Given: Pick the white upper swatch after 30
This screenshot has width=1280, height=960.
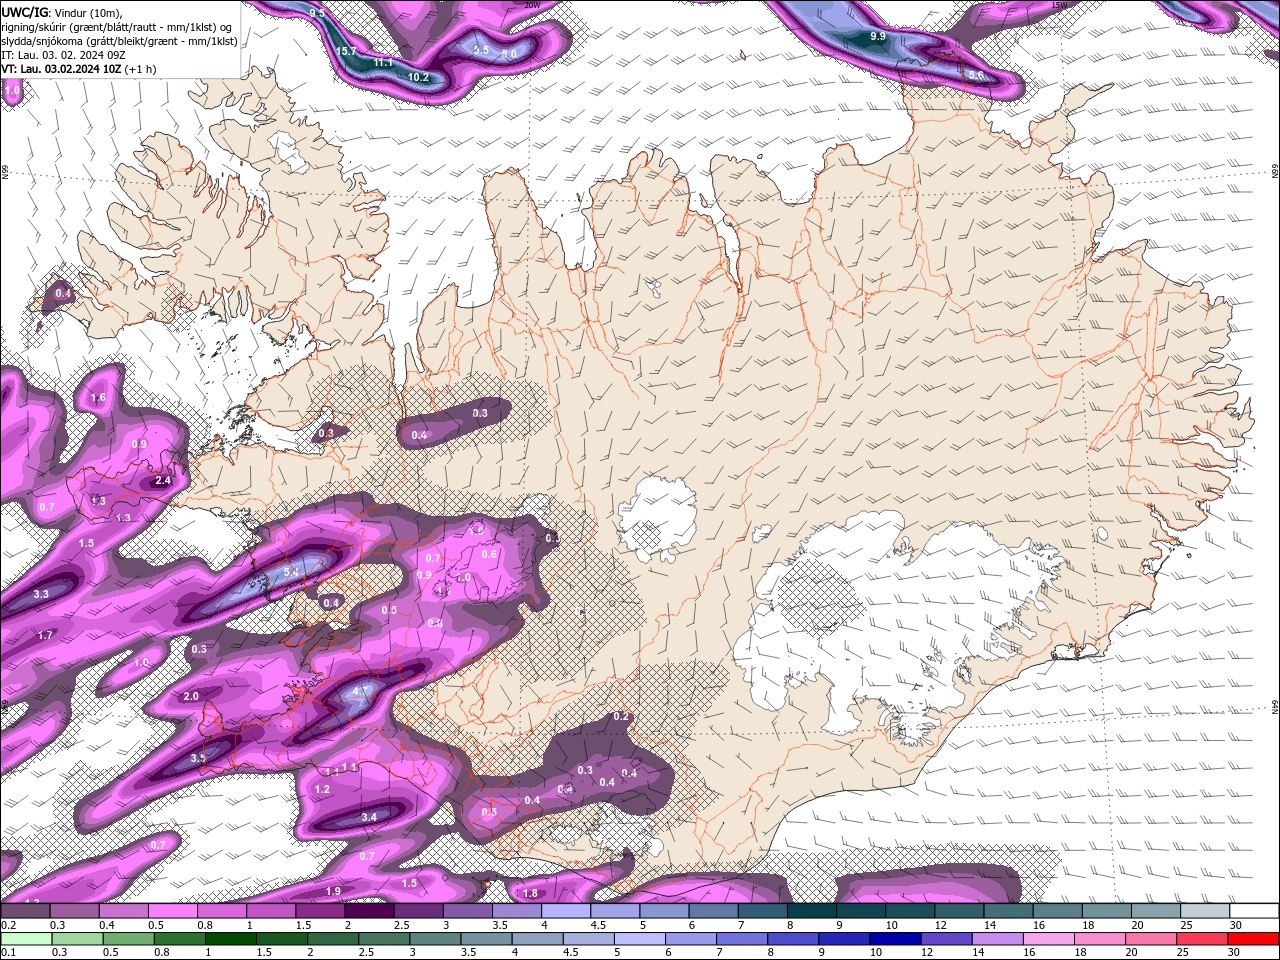Looking at the screenshot, I should point(1255,911).
